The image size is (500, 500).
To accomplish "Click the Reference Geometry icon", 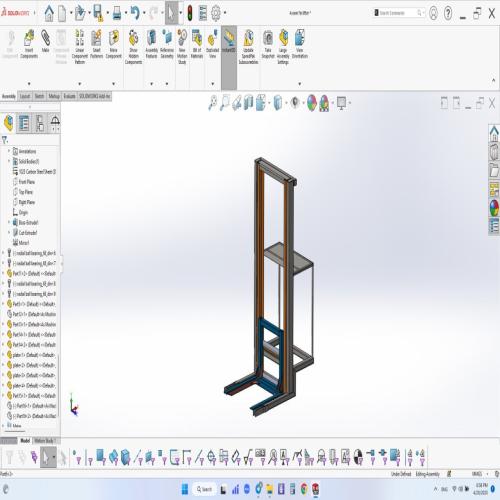I will pos(167,44).
